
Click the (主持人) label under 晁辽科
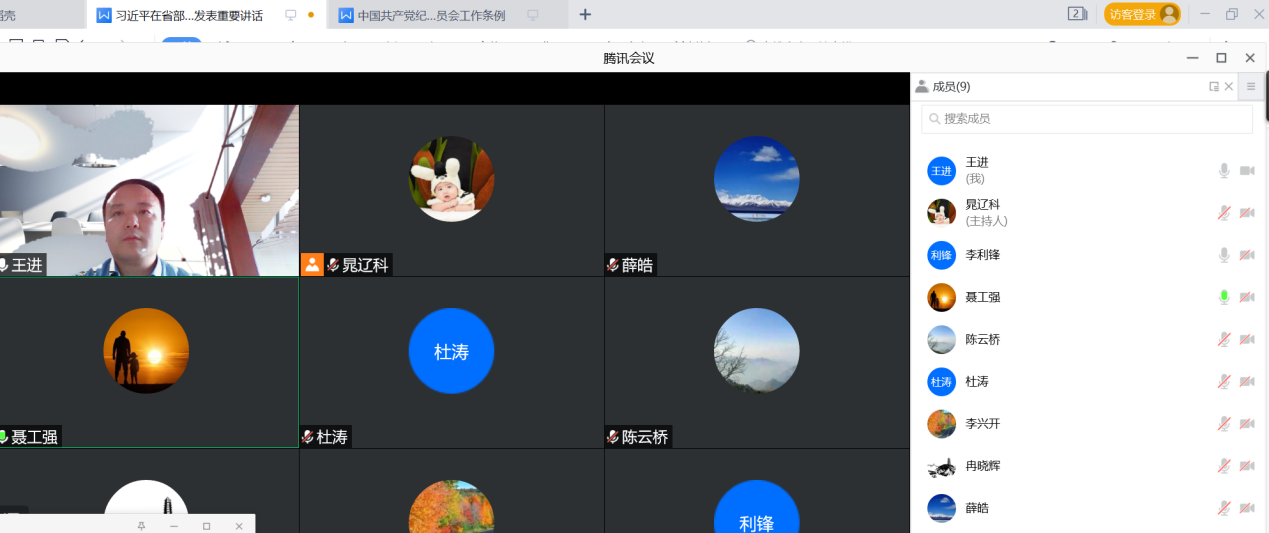986,221
